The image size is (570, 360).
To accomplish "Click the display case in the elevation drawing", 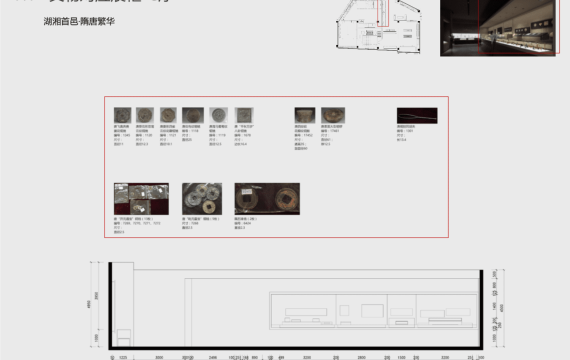I will pos(374,311).
